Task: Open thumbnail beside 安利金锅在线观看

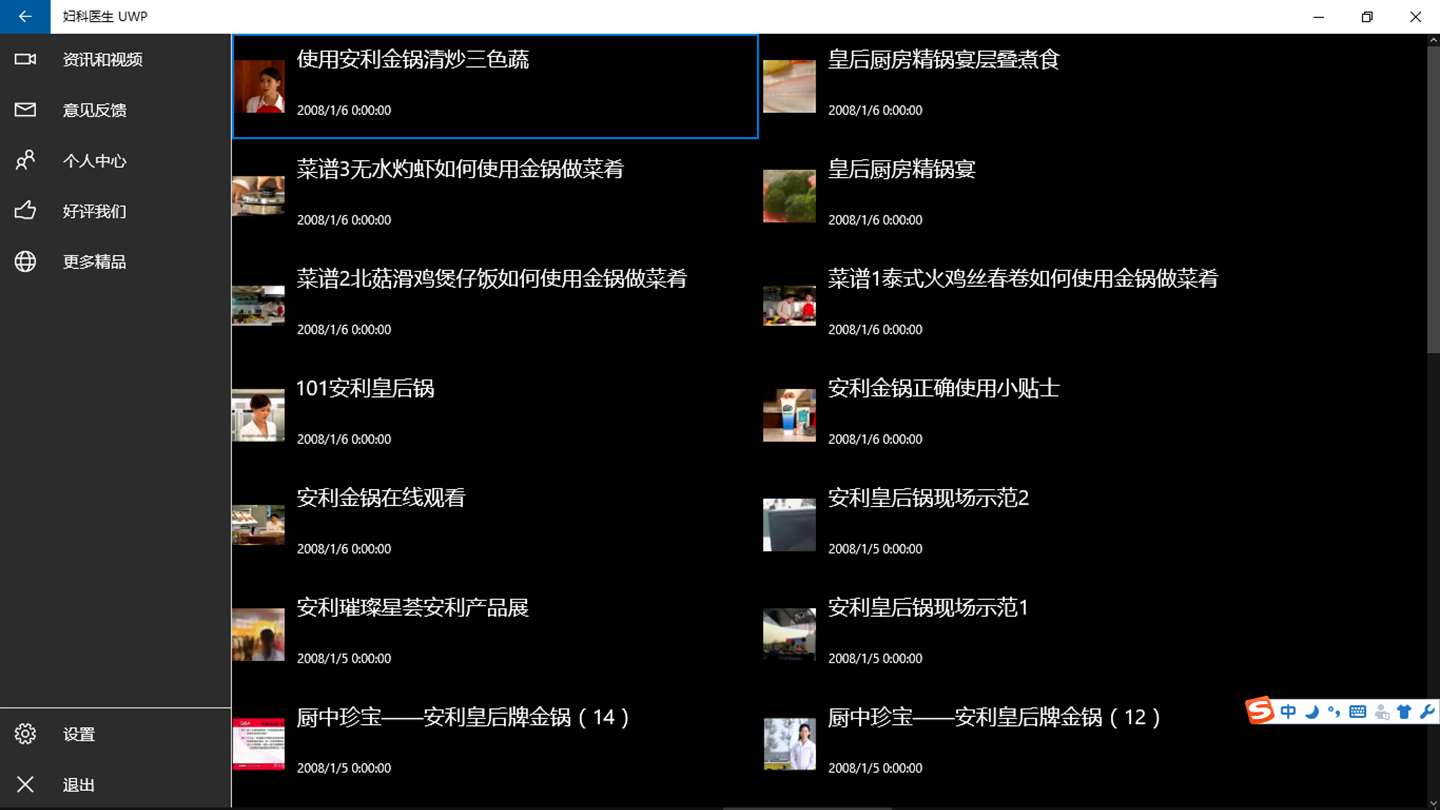Action: point(259,525)
